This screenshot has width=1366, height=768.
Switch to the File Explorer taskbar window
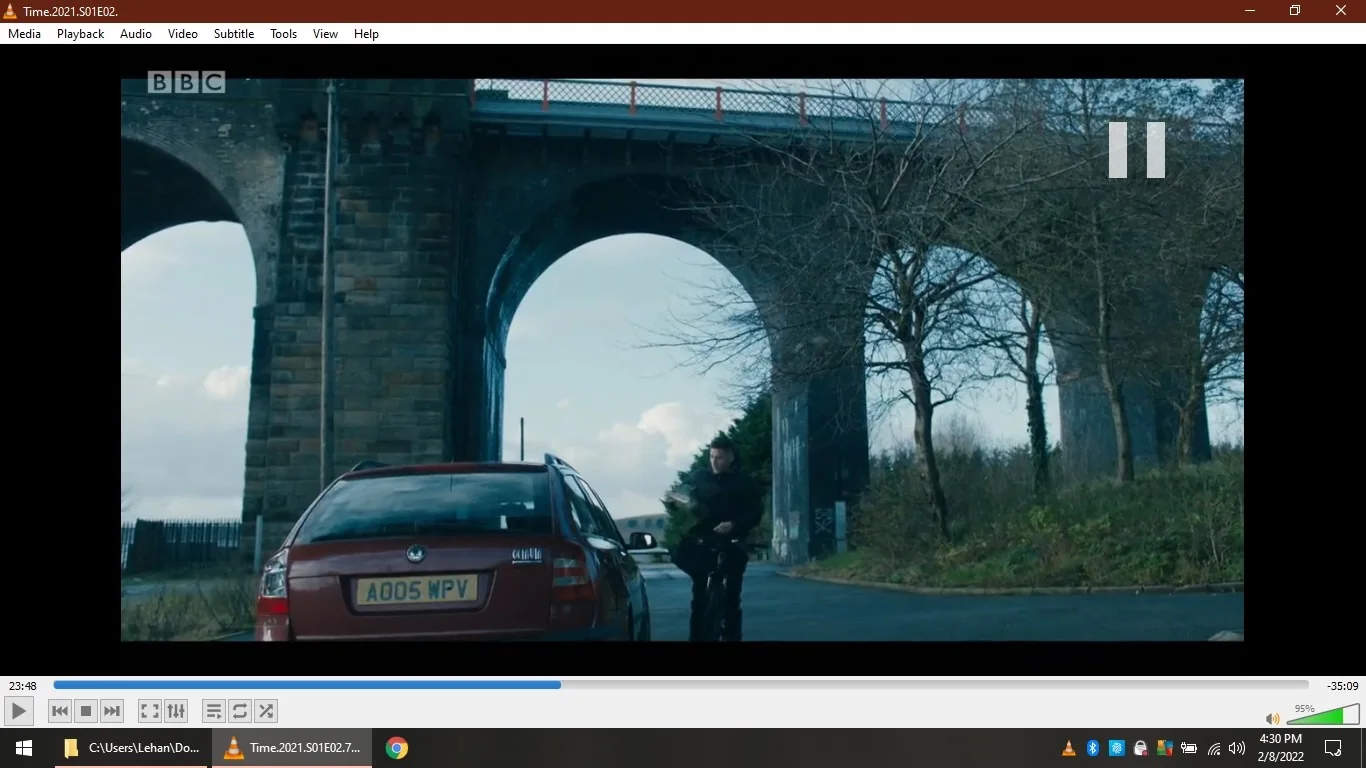[x=132, y=748]
